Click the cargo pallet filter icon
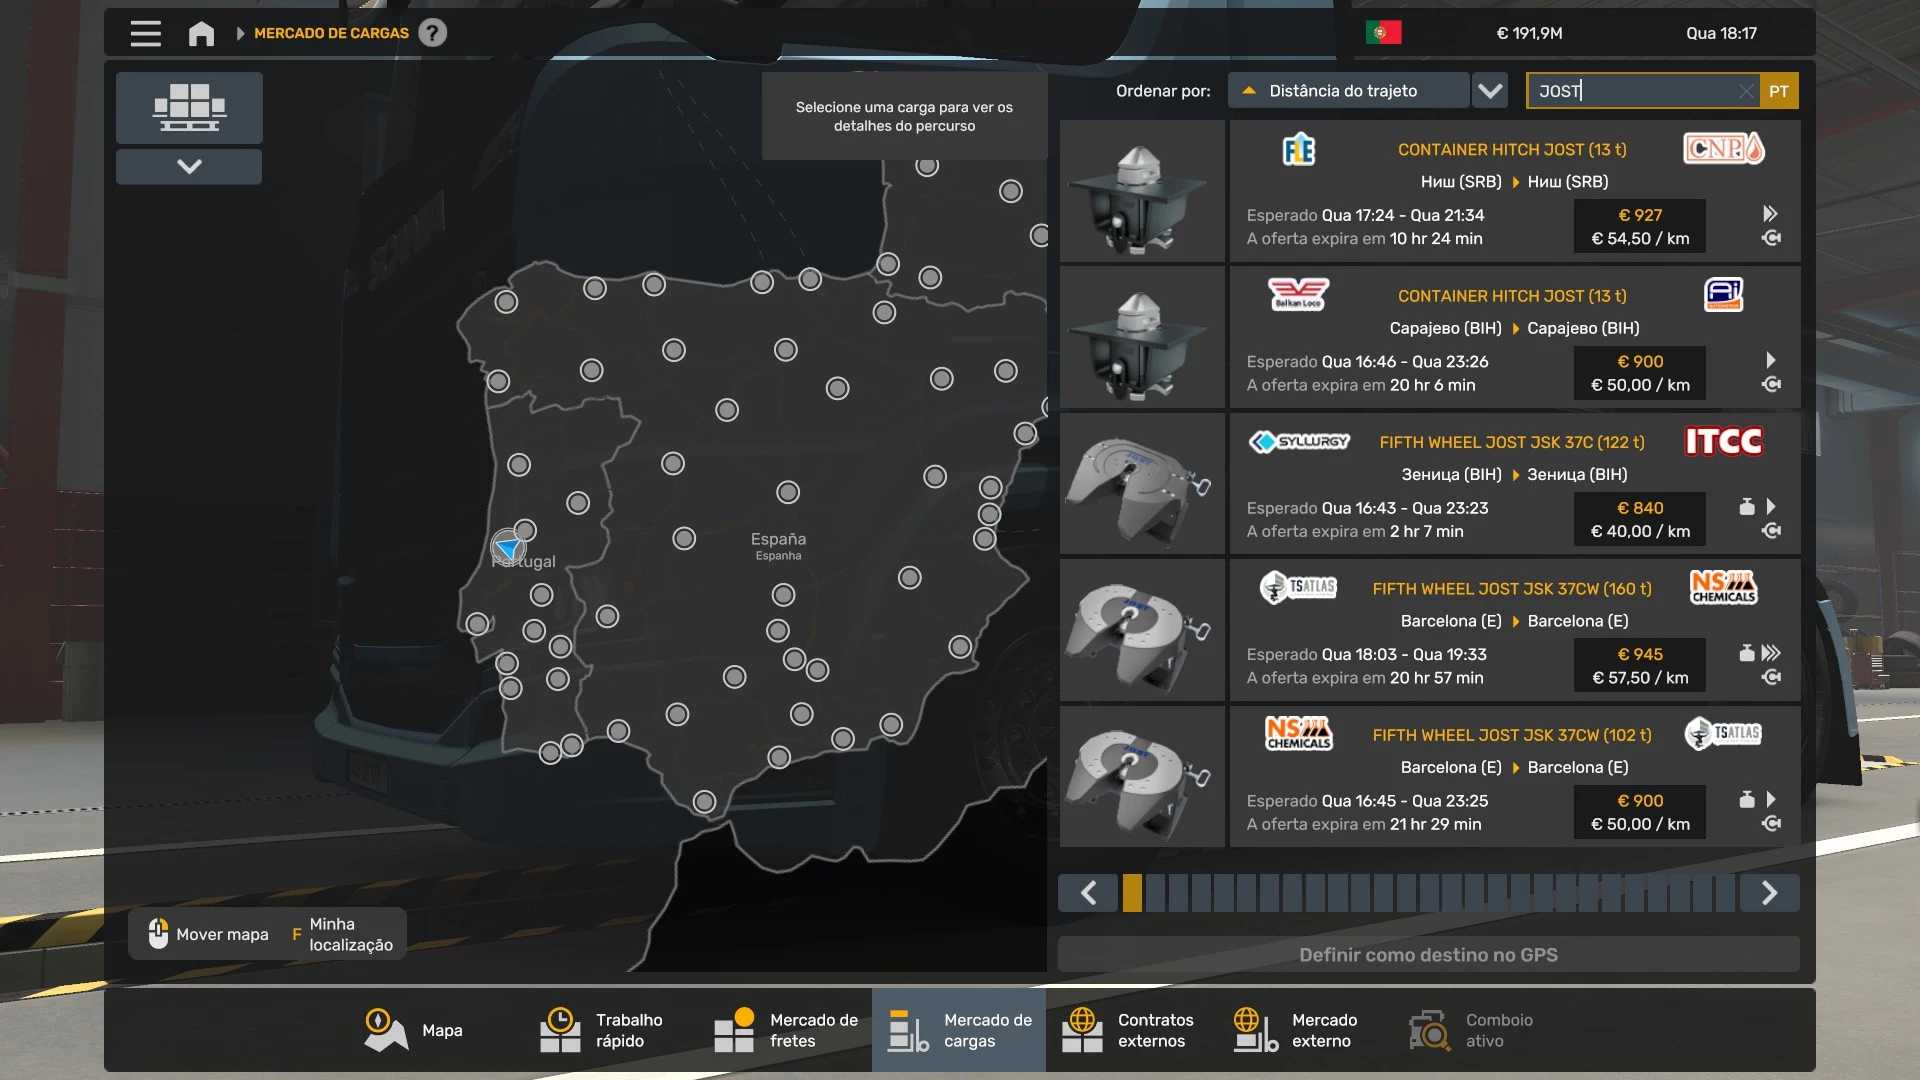Viewport: 1920px width, 1080px height. 189,107
